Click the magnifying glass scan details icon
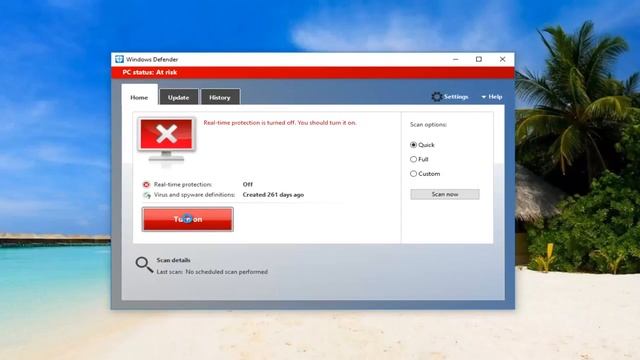640x360 pixels. point(144,264)
